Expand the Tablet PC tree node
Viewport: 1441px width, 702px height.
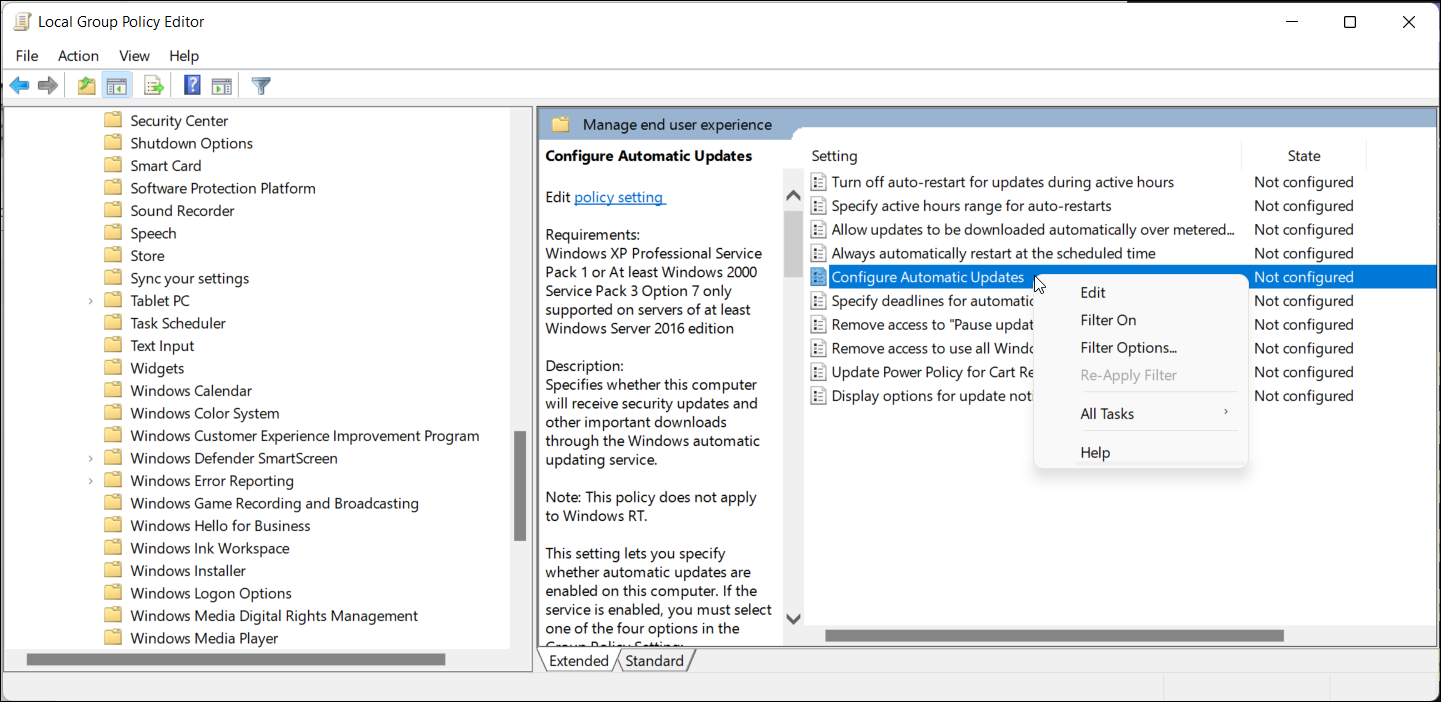click(x=90, y=300)
